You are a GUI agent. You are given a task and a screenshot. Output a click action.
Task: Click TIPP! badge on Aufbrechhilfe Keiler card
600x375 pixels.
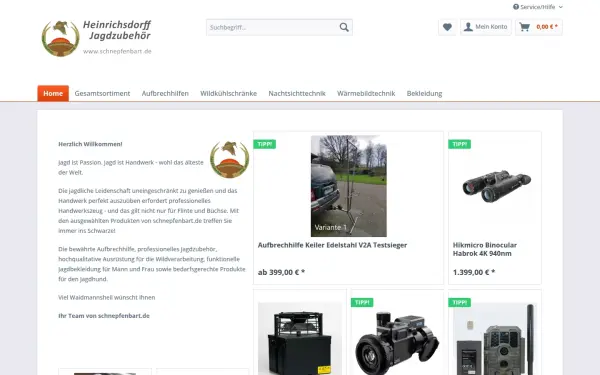tap(264, 144)
